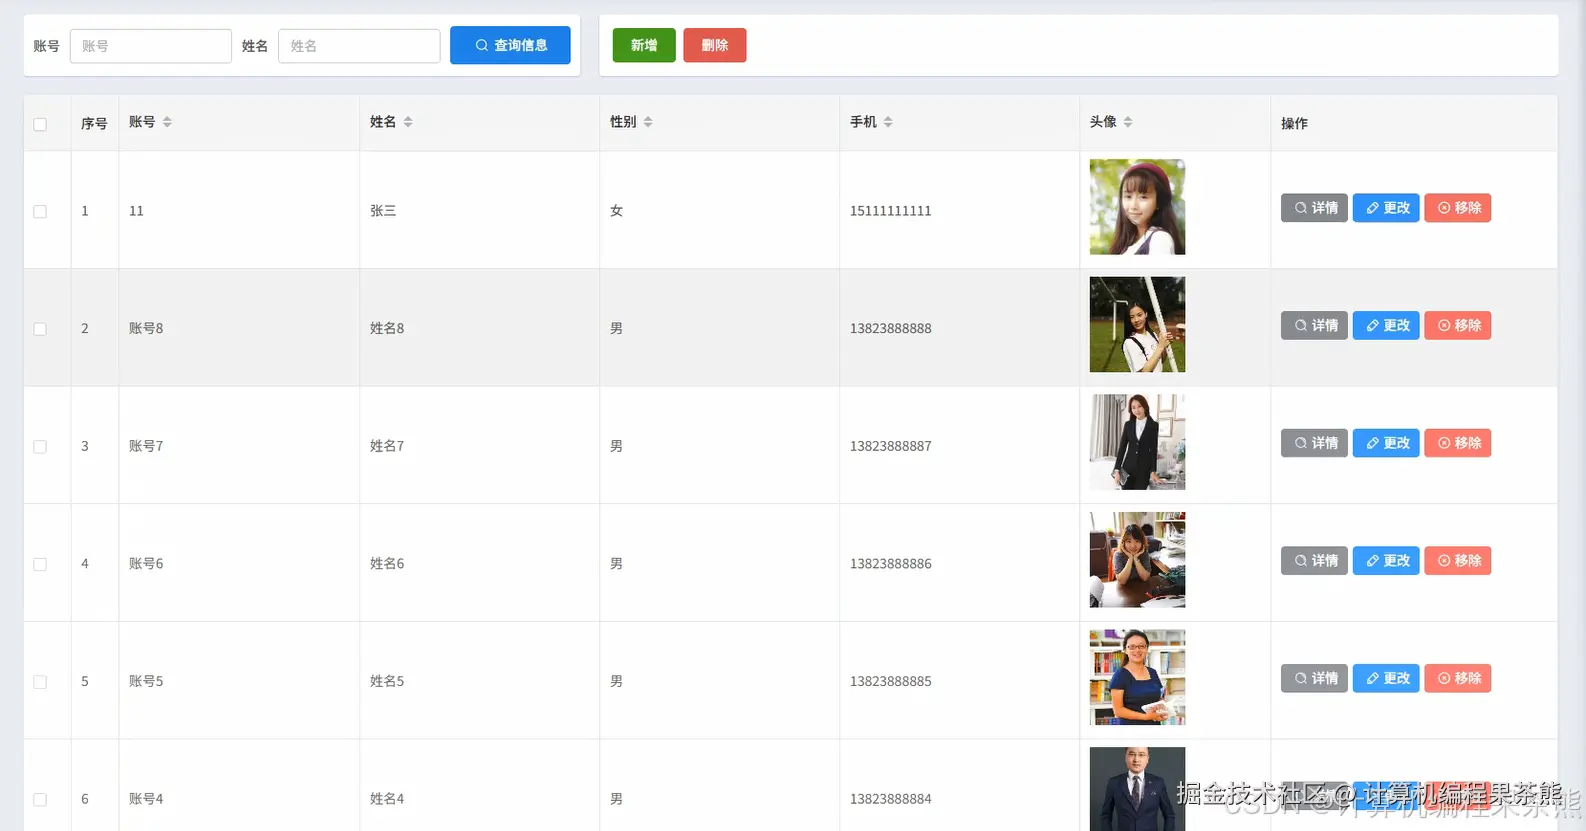
Task: Click the 账号8 account cell
Action: click(146, 329)
